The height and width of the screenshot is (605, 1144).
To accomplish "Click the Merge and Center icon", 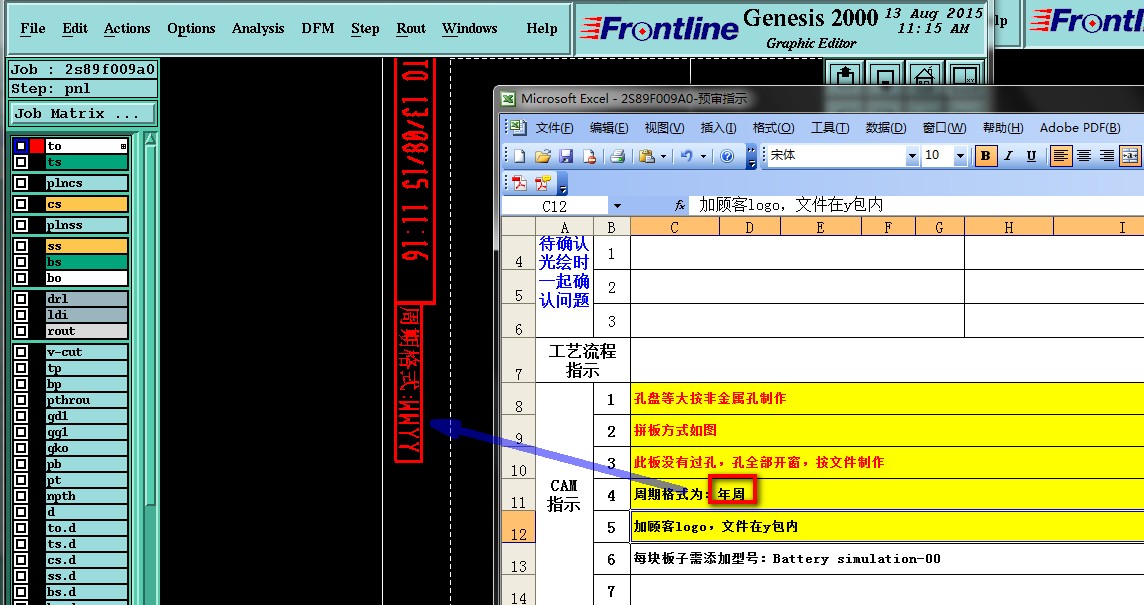I will click(1129, 155).
